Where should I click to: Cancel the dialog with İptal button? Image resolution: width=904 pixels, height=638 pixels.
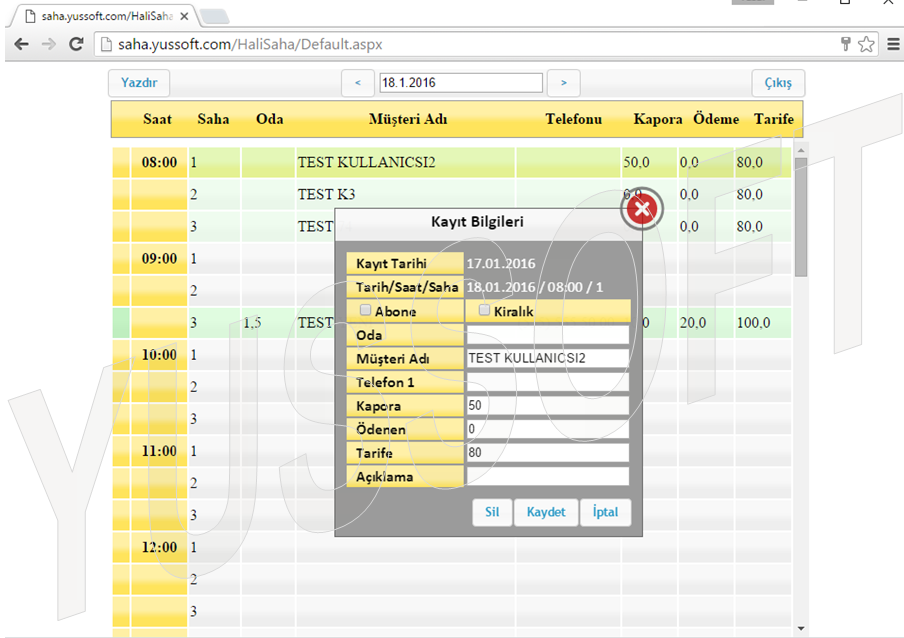605,512
